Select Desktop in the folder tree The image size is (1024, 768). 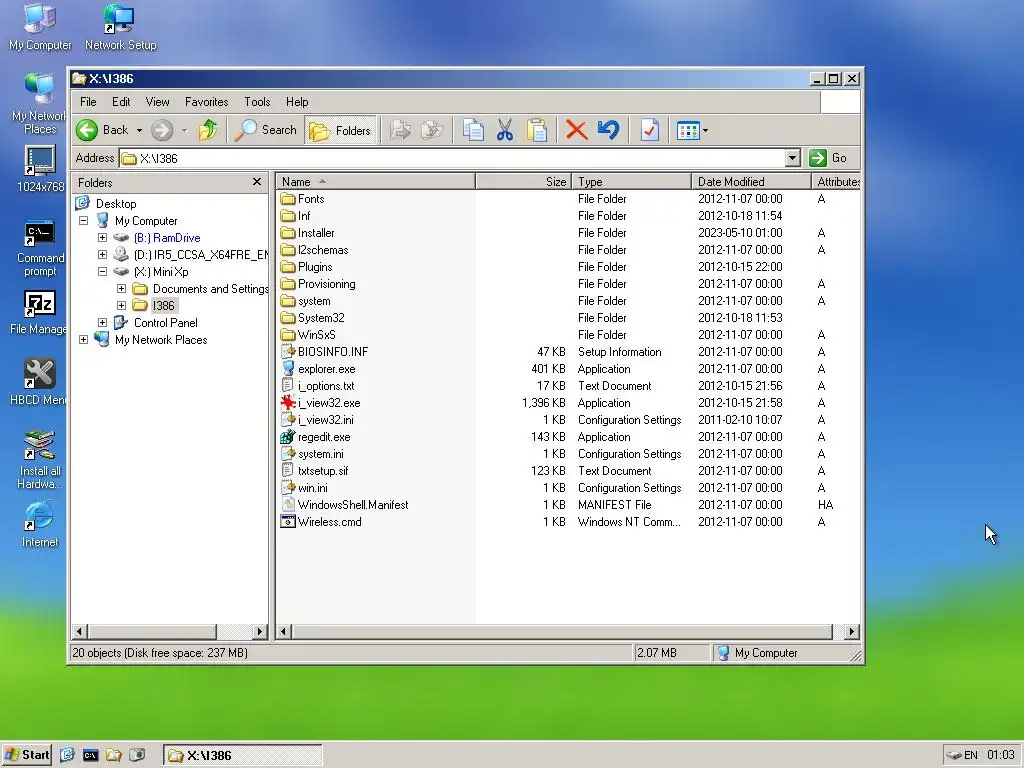(x=116, y=204)
